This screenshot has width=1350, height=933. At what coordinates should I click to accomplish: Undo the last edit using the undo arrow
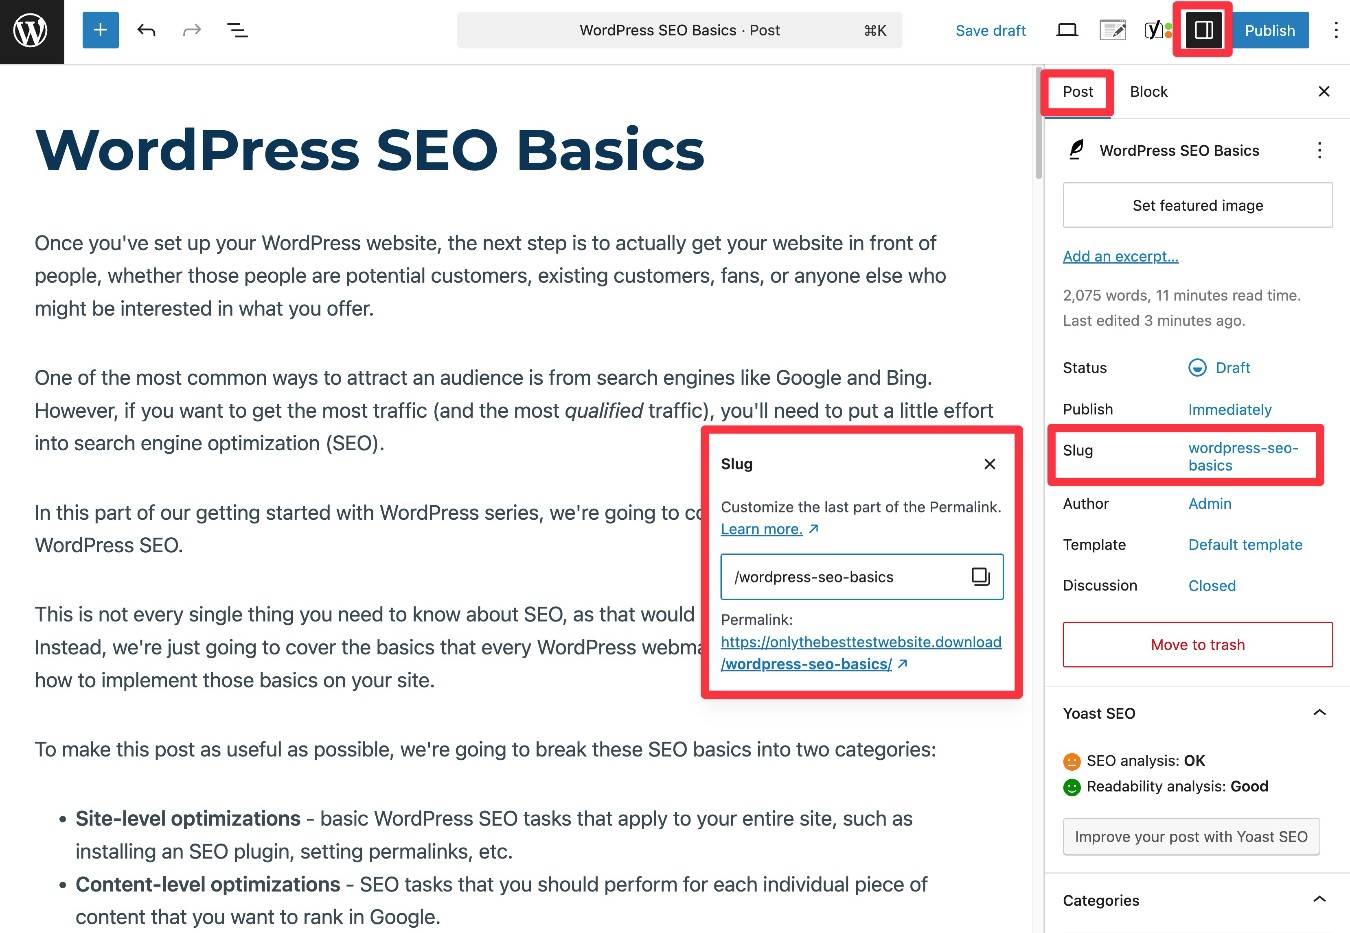click(146, 30)
